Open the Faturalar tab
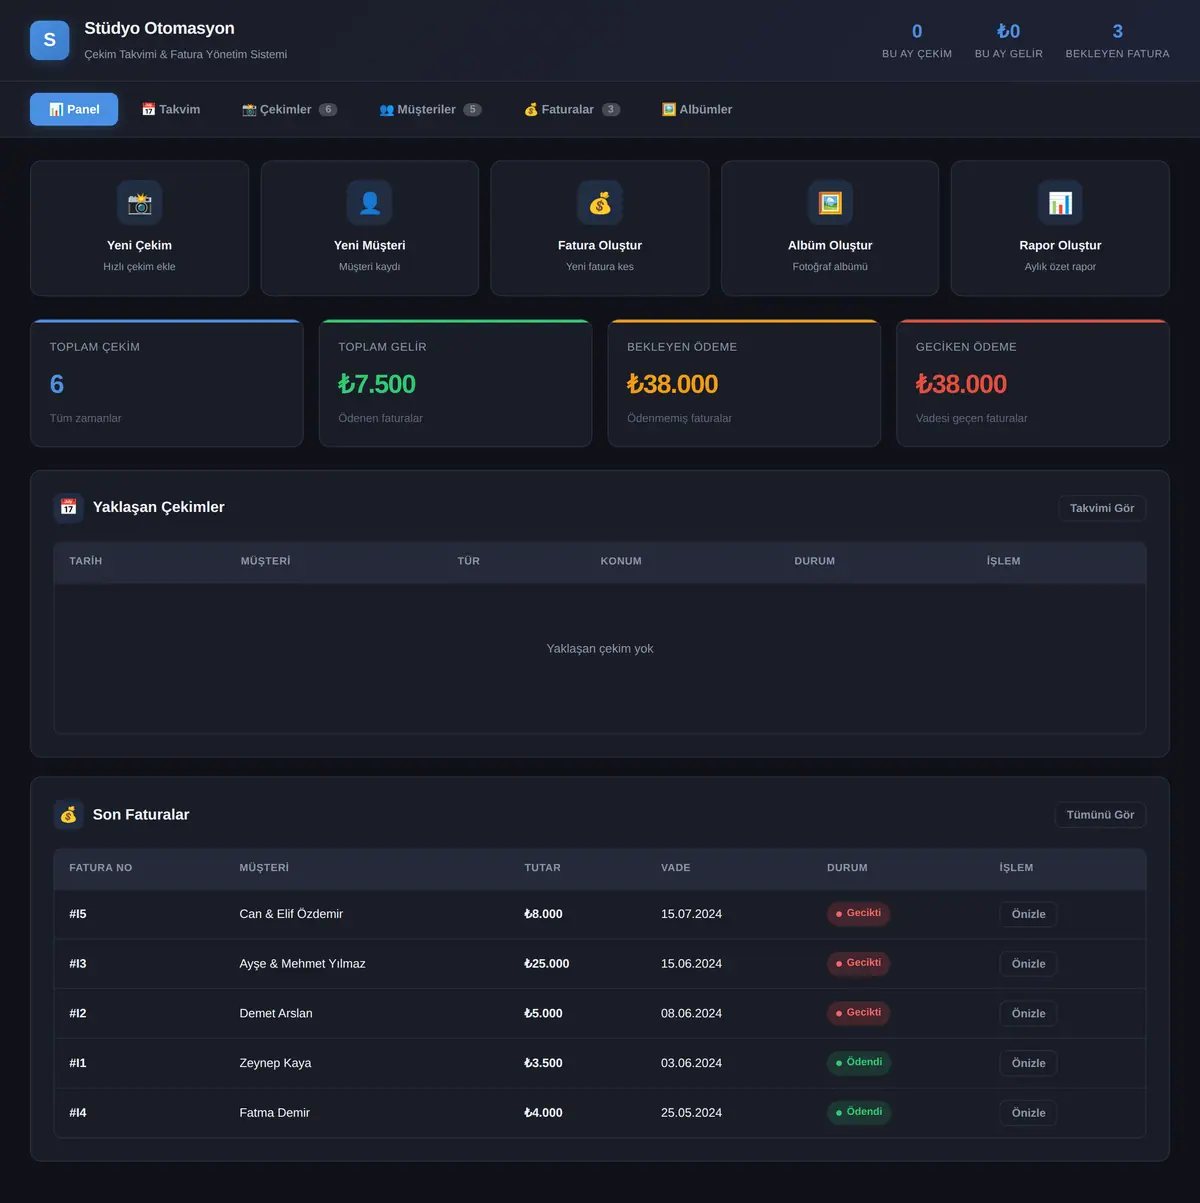This screenshot has width=1200, height=1203. pyautogui.click(x=572, y=109)
